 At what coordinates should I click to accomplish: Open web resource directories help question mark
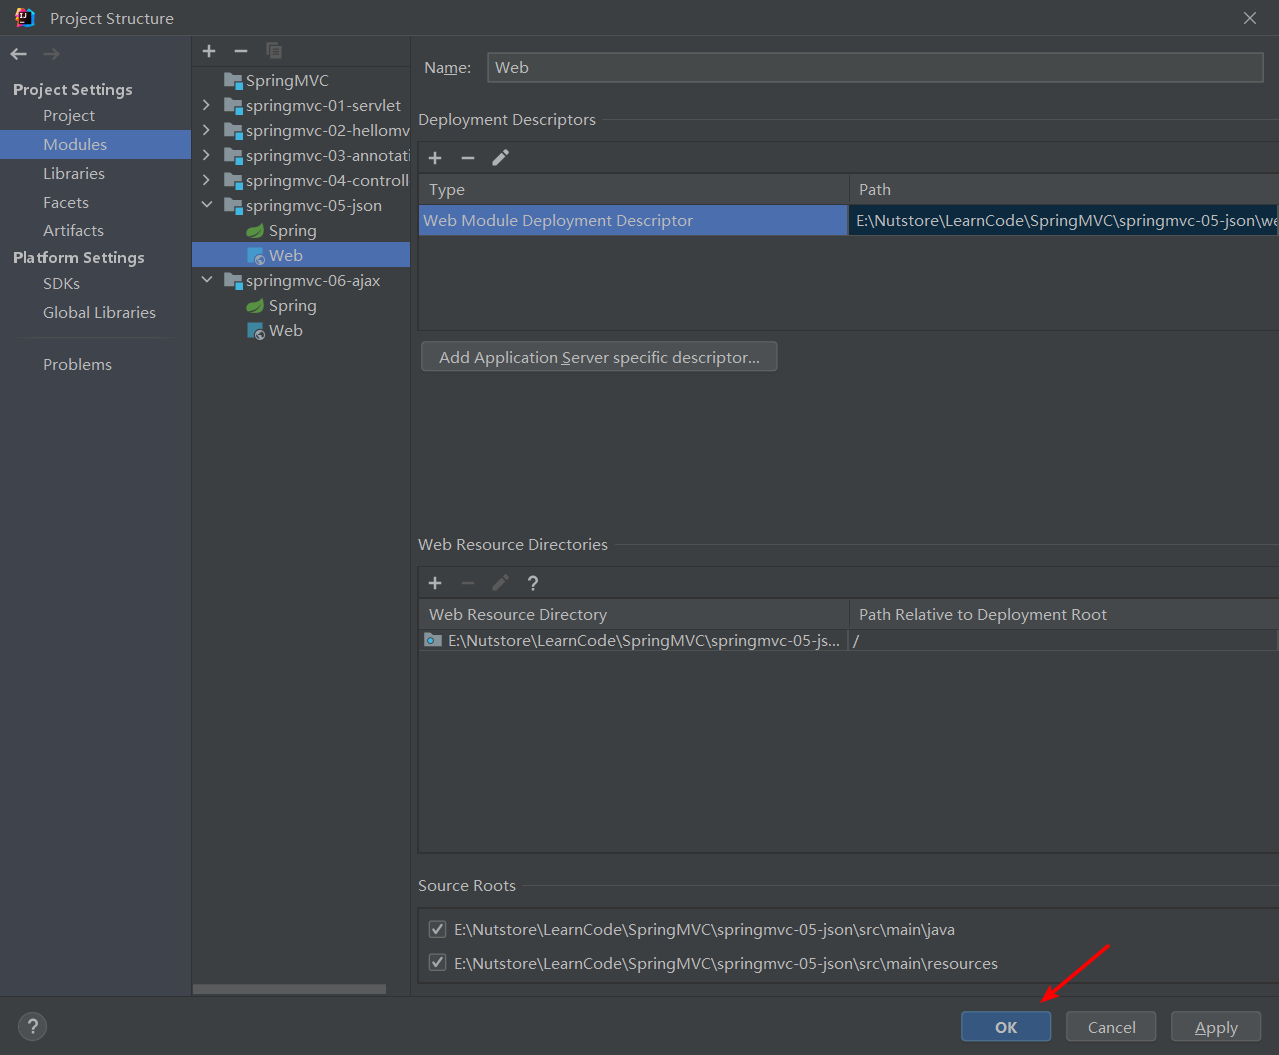(533, 583)
